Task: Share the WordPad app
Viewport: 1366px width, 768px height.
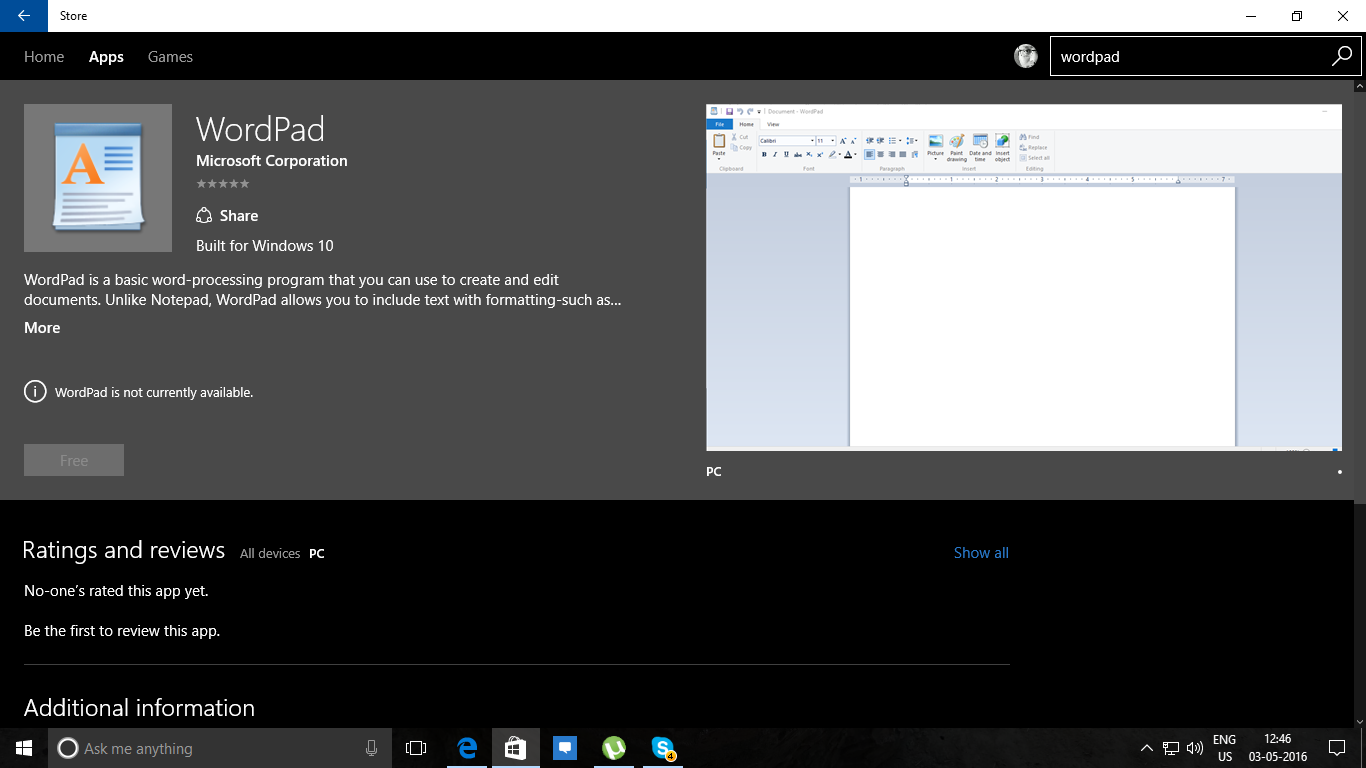Action: (227, 216)
